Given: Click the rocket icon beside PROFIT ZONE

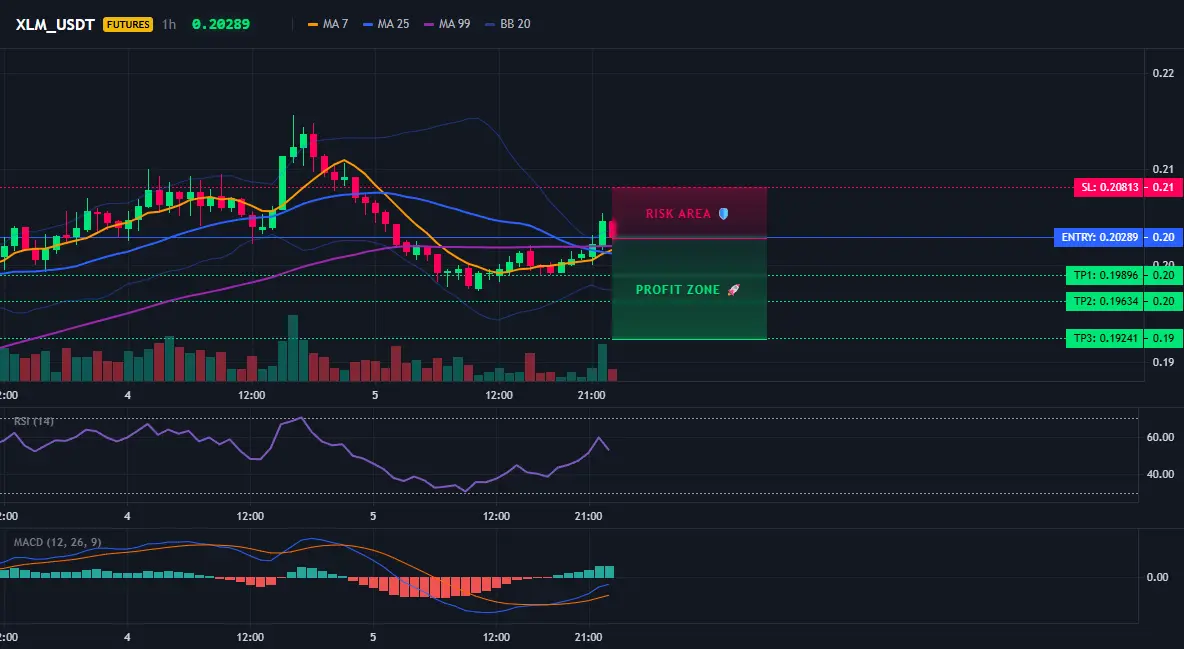Looking at the screenshot, I should coord(733,289).
